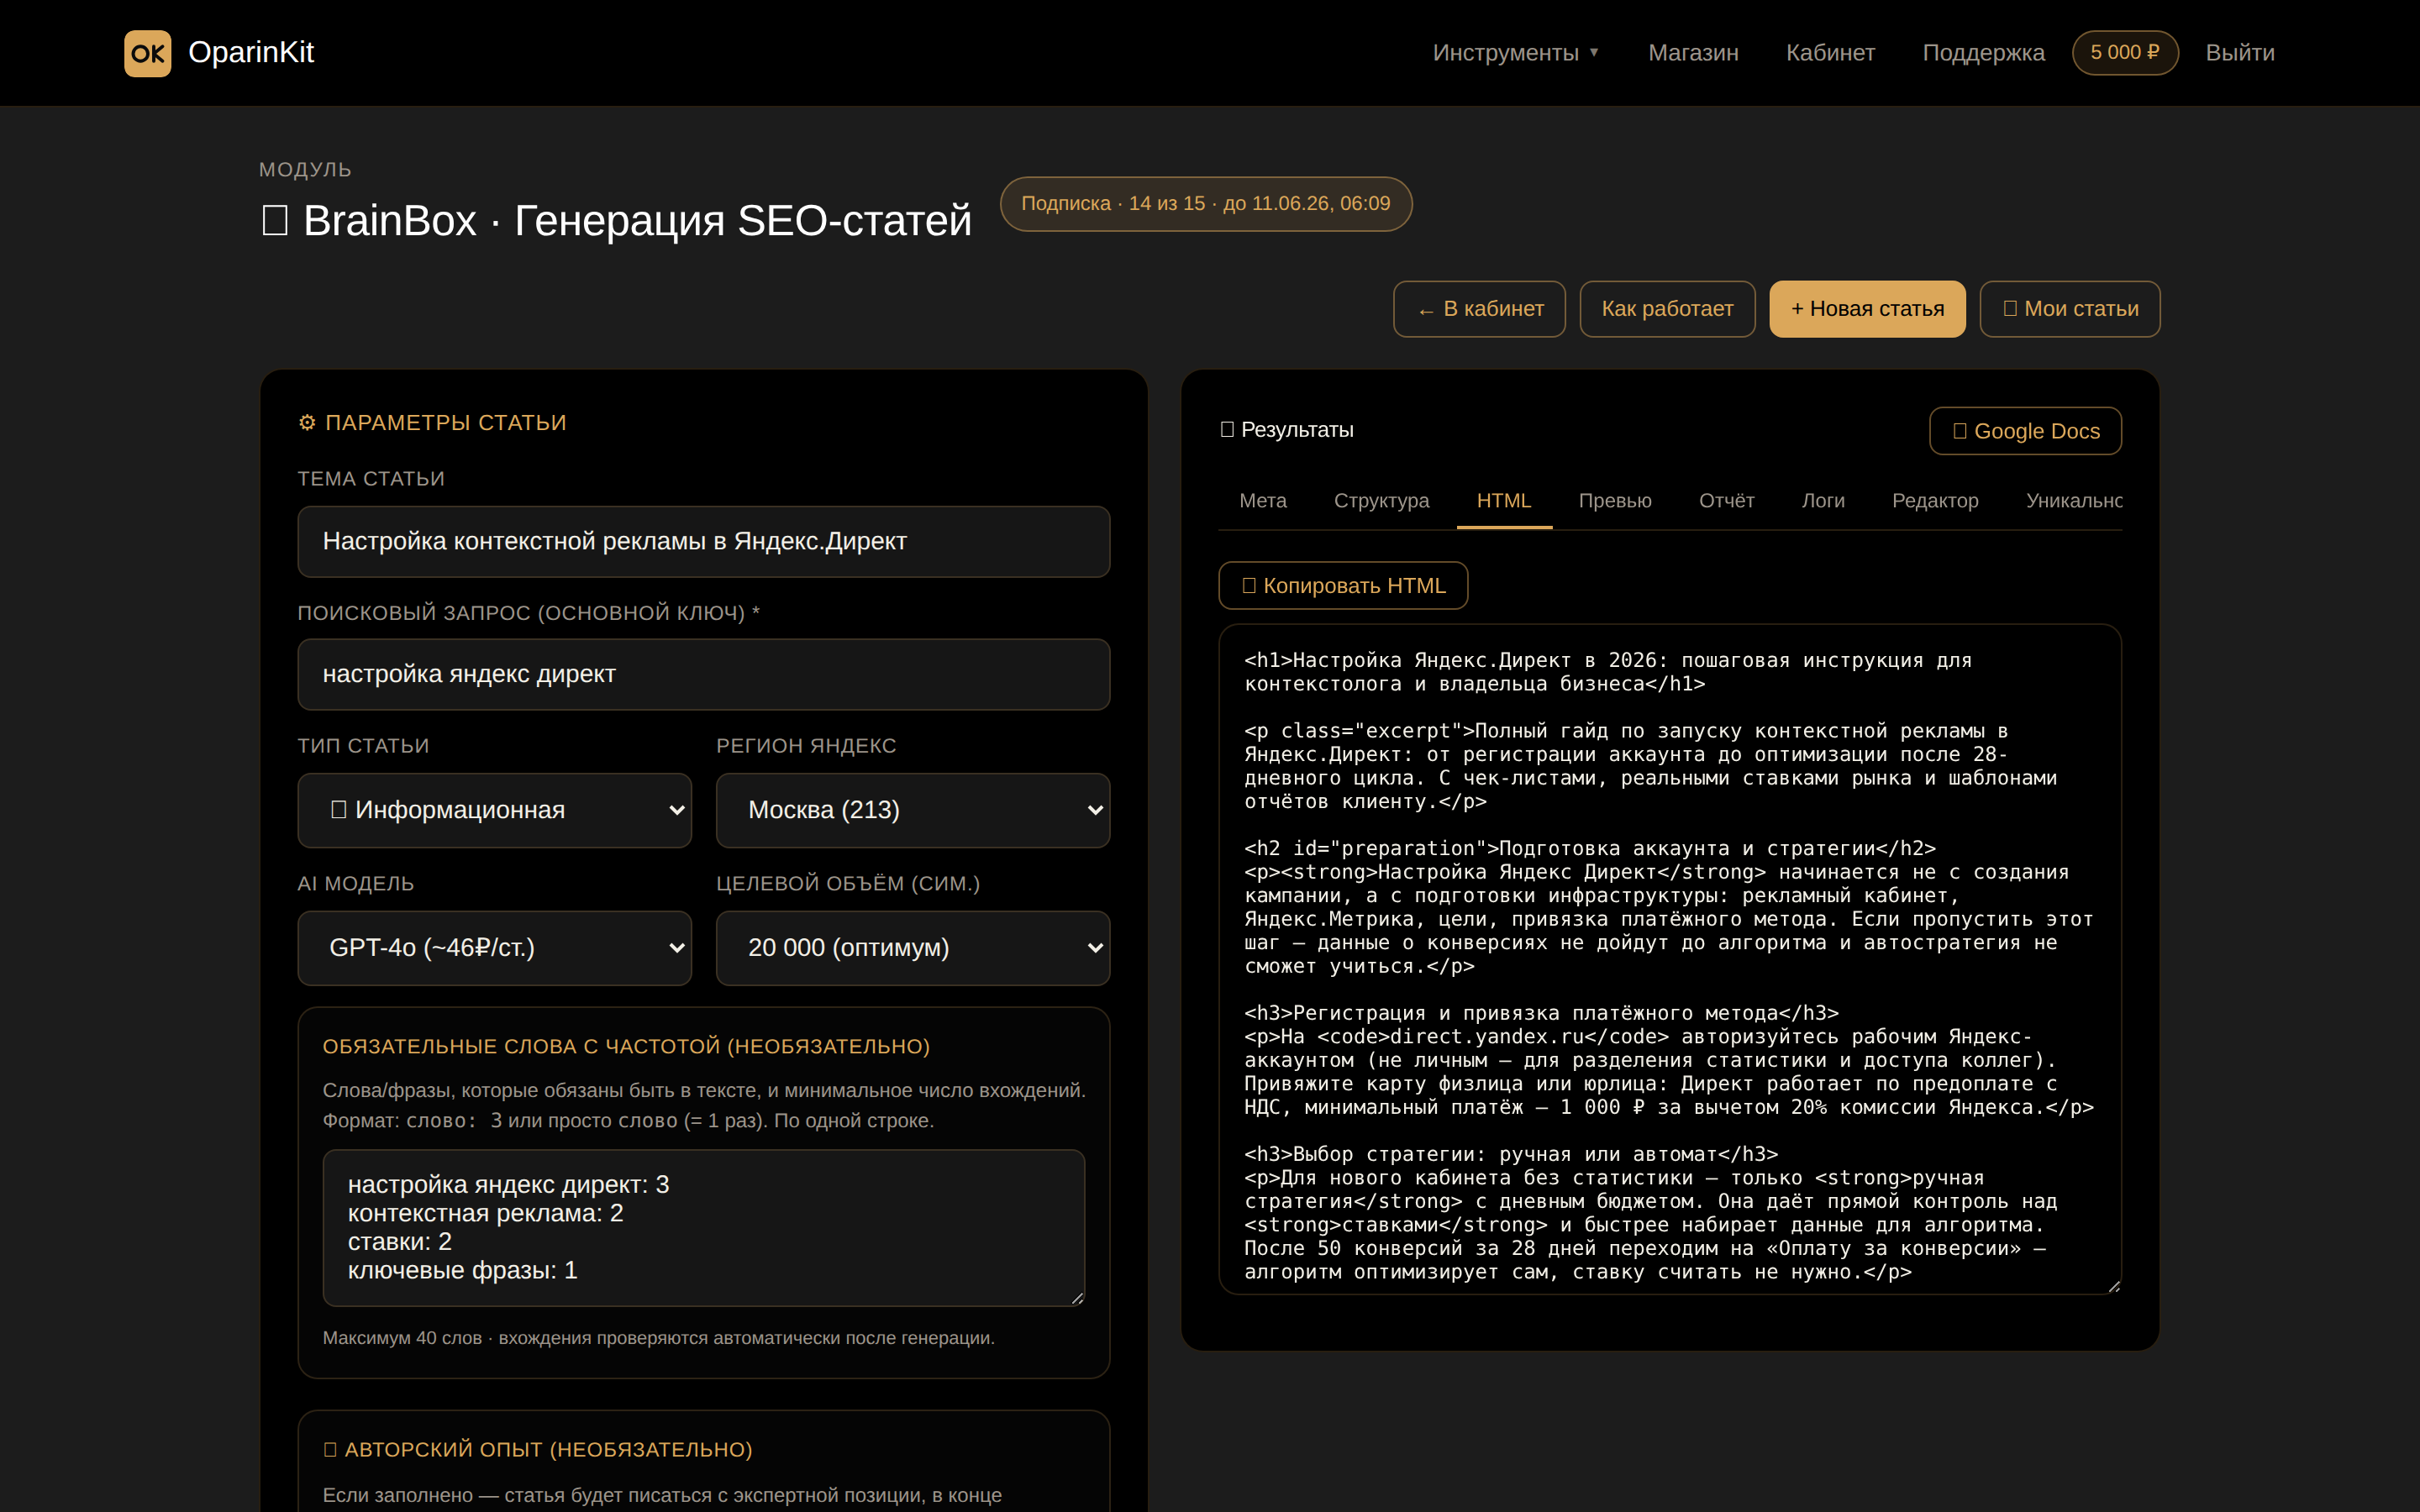Screen dimensions: 2420x1512
Task: Click Выйти to log out
Action: click(2240, 53)
